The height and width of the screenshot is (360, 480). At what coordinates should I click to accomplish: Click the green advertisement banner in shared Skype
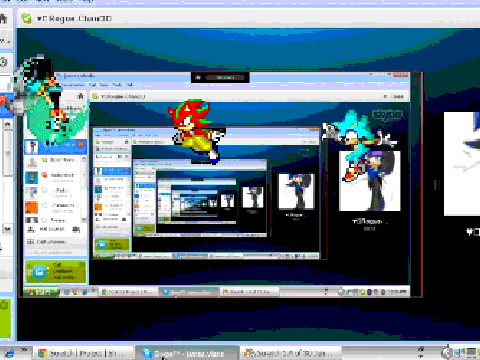pyautogui.click(x=55, y=271)
